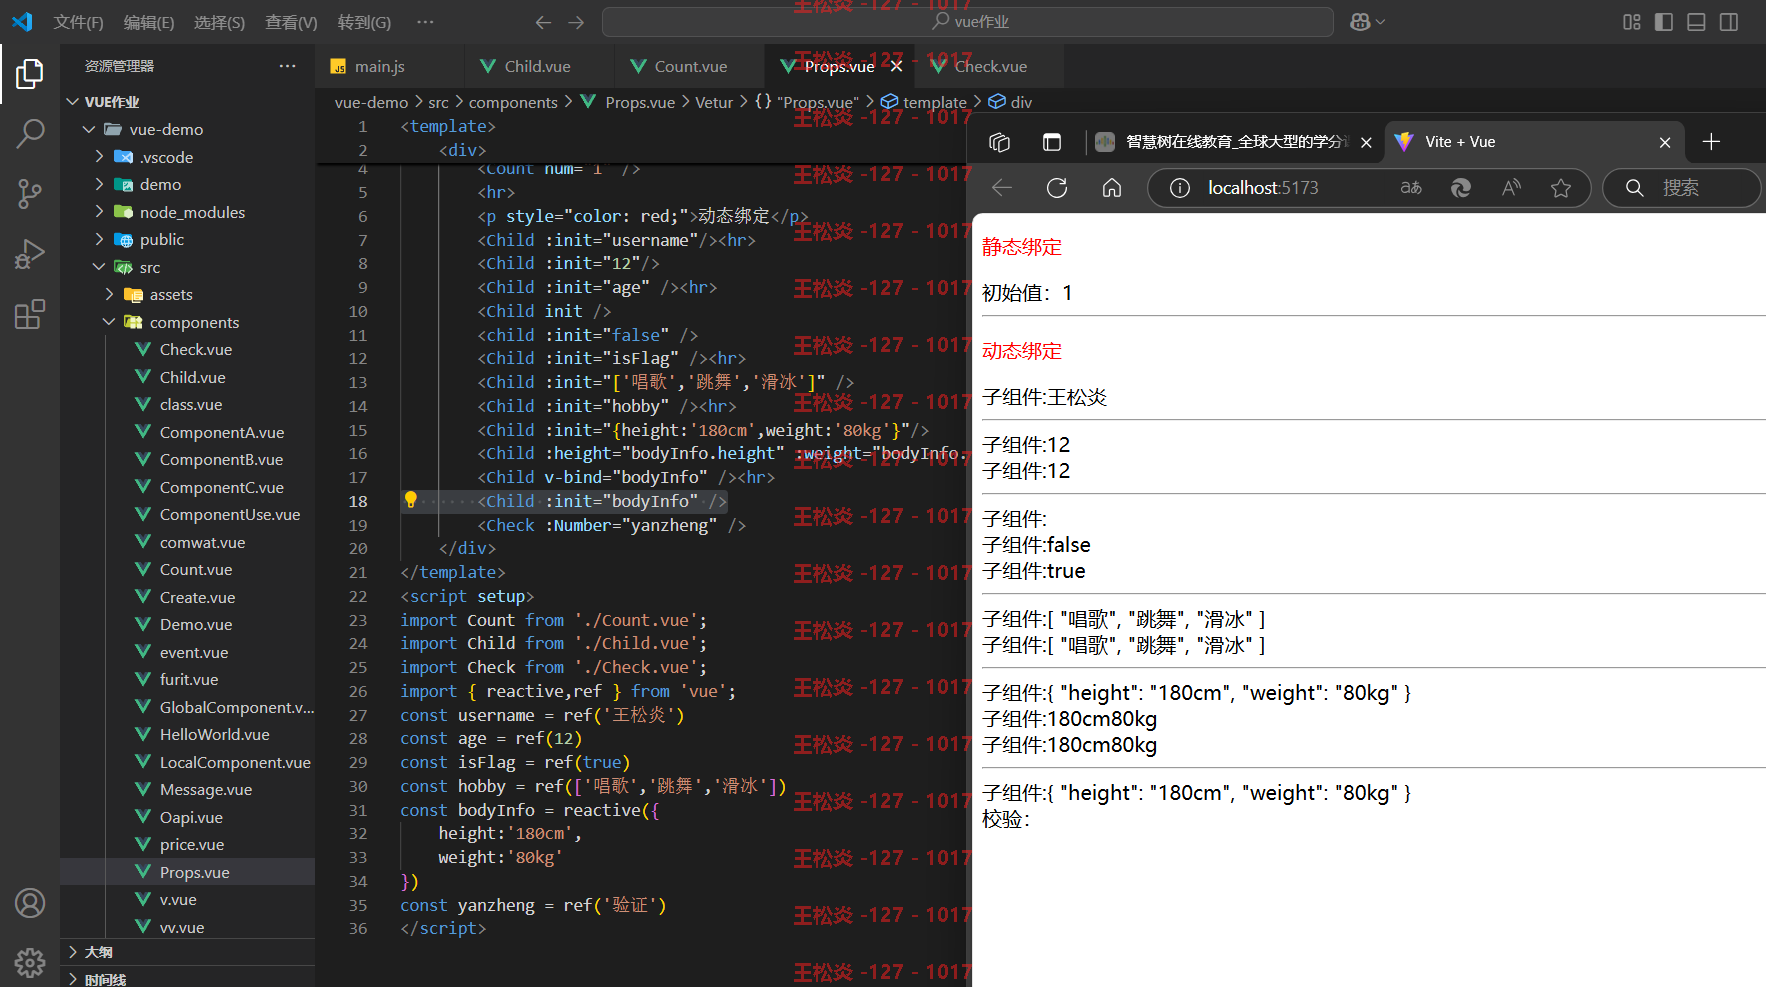The height and width of the screenshot is (987, 1766).
Task: Click the read aloud icon in address bar
Action: (1511, 188)
